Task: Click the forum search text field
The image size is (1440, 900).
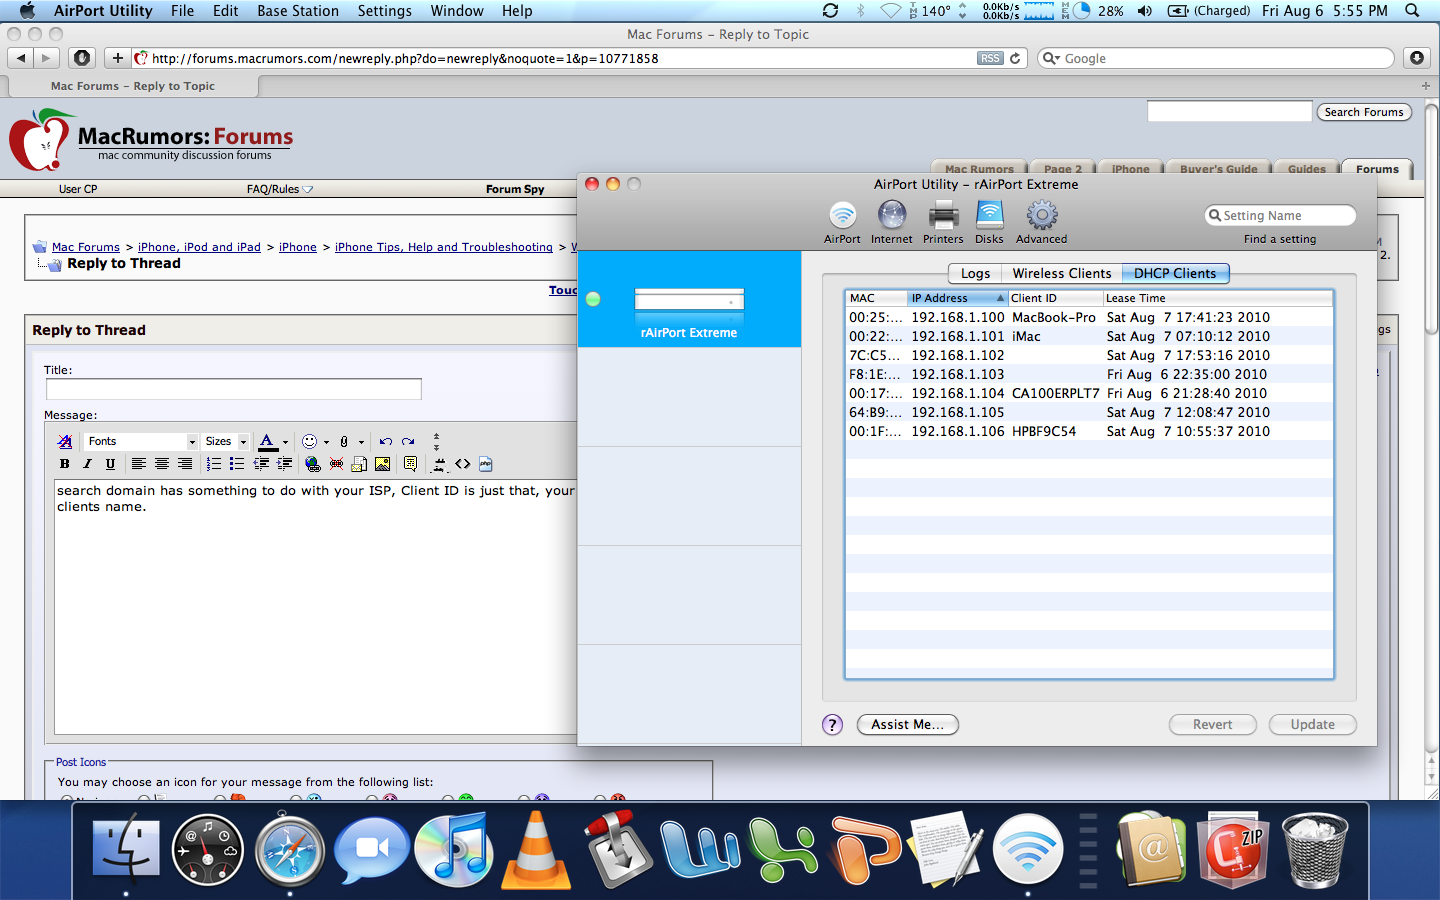Action: [x=1229, y=112]
